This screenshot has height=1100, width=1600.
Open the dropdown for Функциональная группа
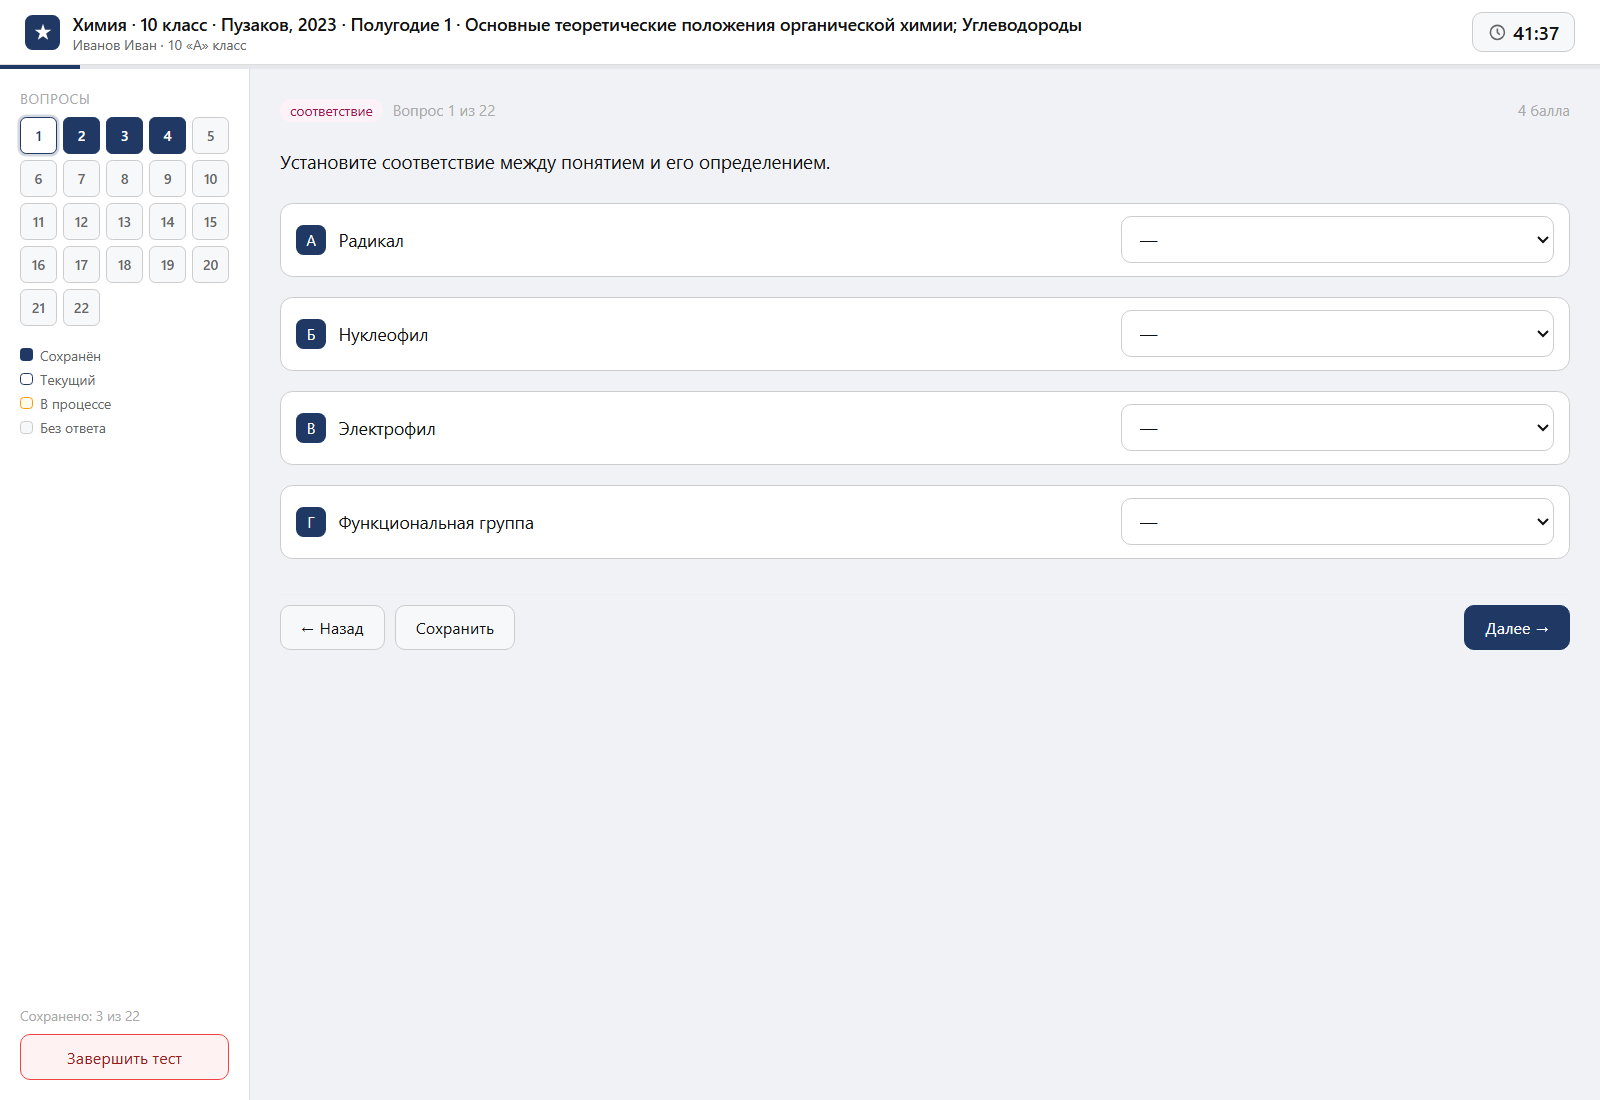[1337, 522]
